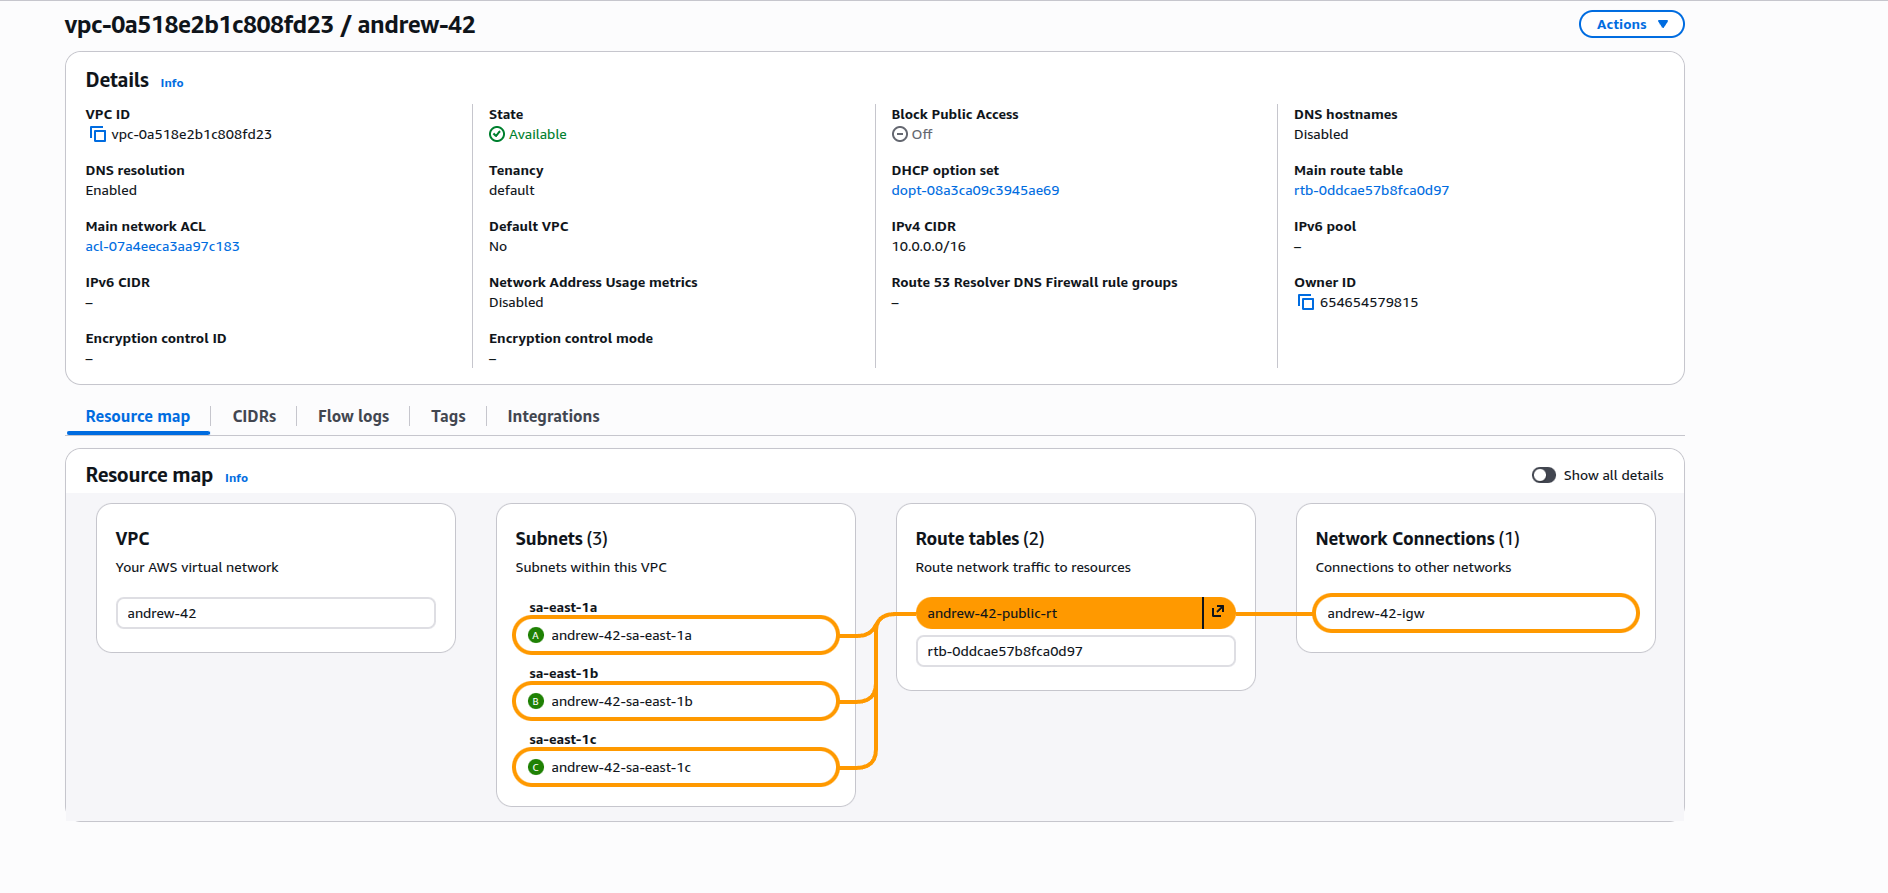Open the Integrations tab
The height and width of the screenshot is (893, 1888).
tap(553, 416)
